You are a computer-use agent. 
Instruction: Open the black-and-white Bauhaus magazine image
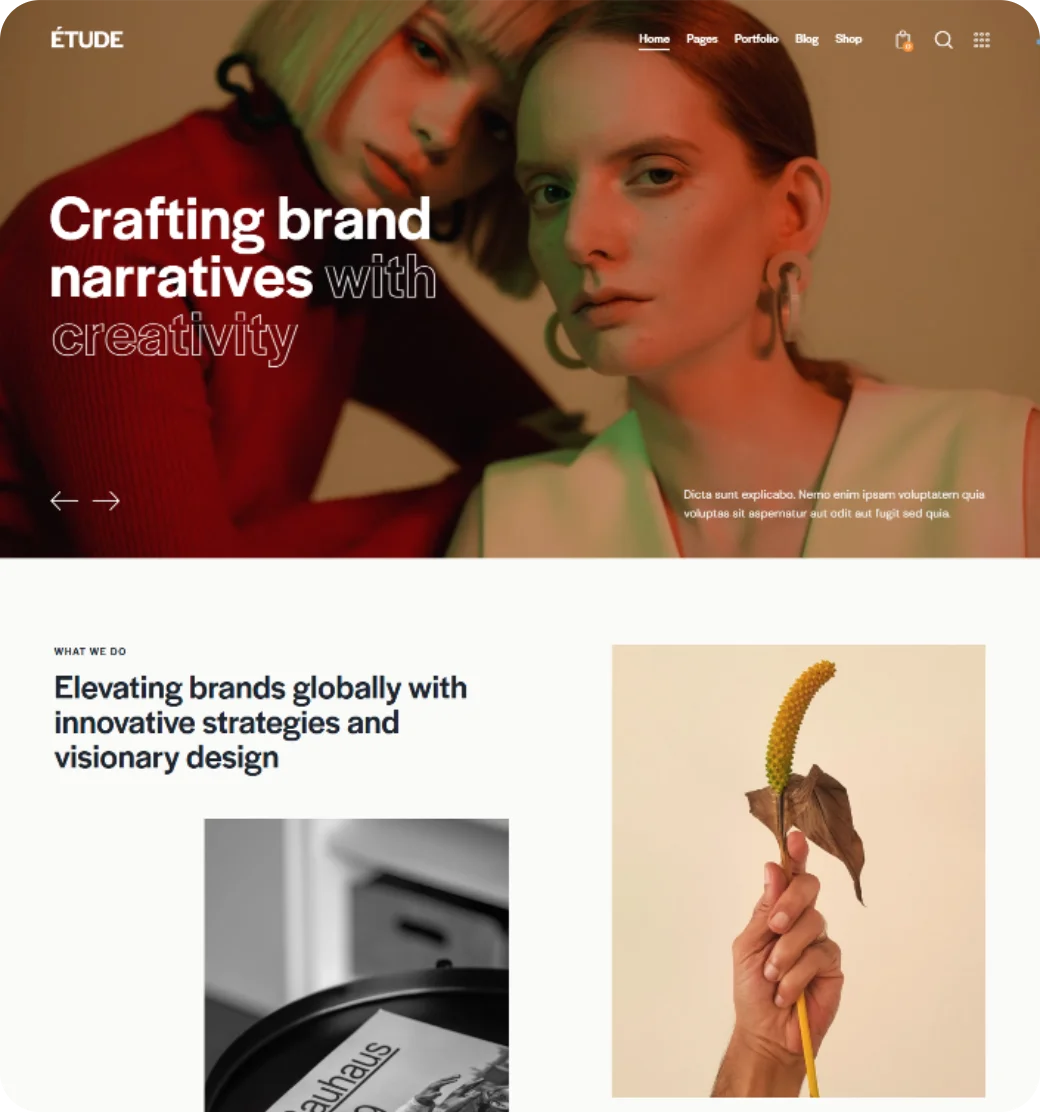point(356,965)
